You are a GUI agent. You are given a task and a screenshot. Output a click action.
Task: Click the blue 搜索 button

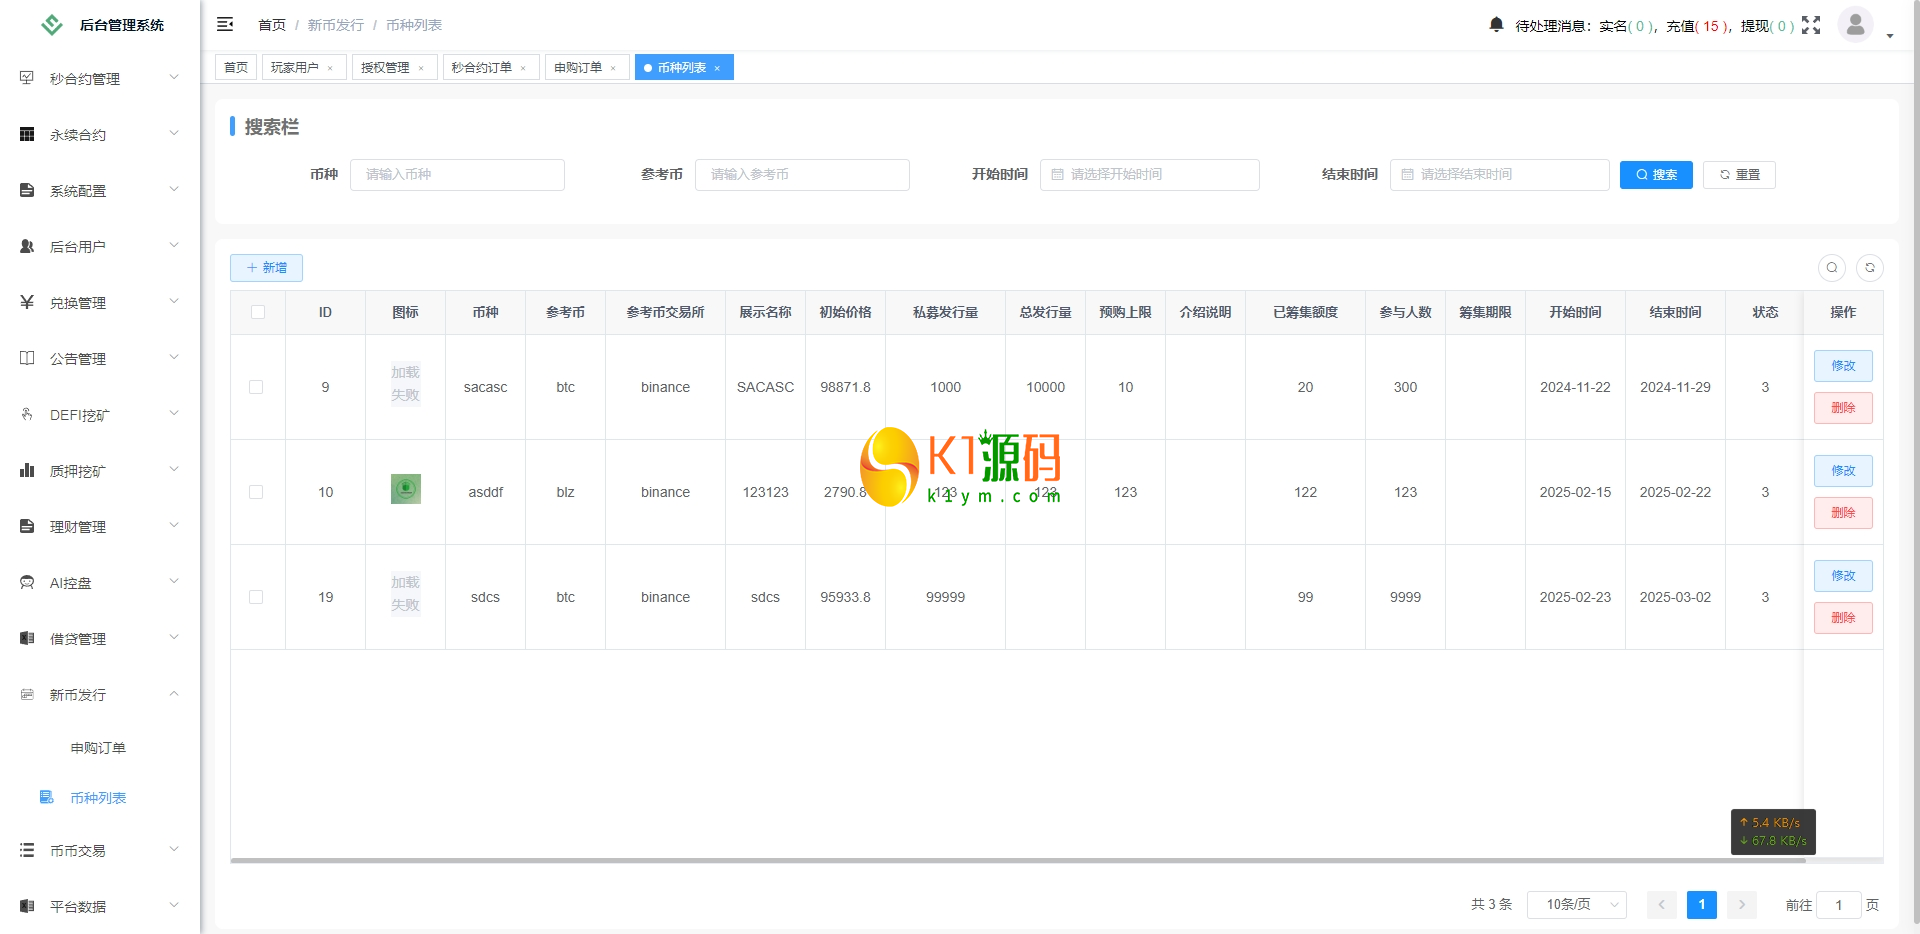(x=1656, y=175)
